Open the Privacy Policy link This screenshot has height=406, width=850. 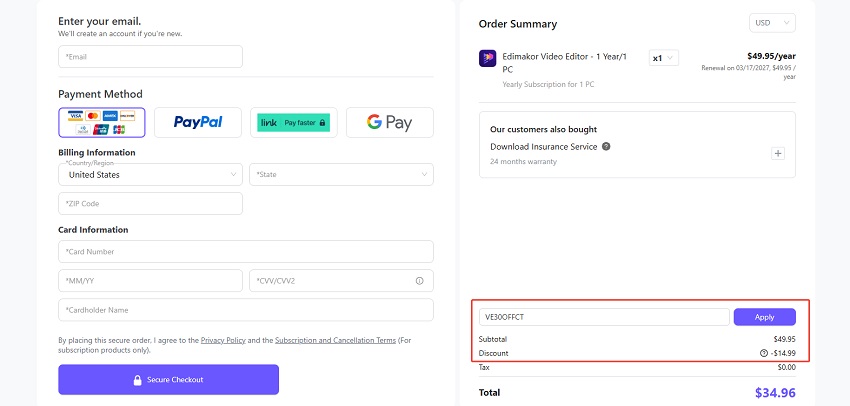(x=224, y=340)
